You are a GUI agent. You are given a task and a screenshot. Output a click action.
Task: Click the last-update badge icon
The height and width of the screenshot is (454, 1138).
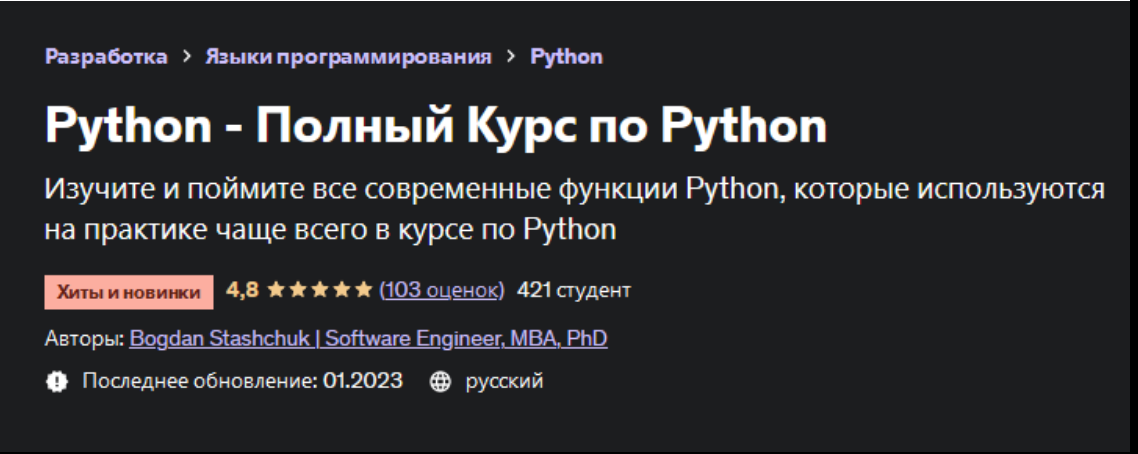pyautogui.click(x=56, y=382)
